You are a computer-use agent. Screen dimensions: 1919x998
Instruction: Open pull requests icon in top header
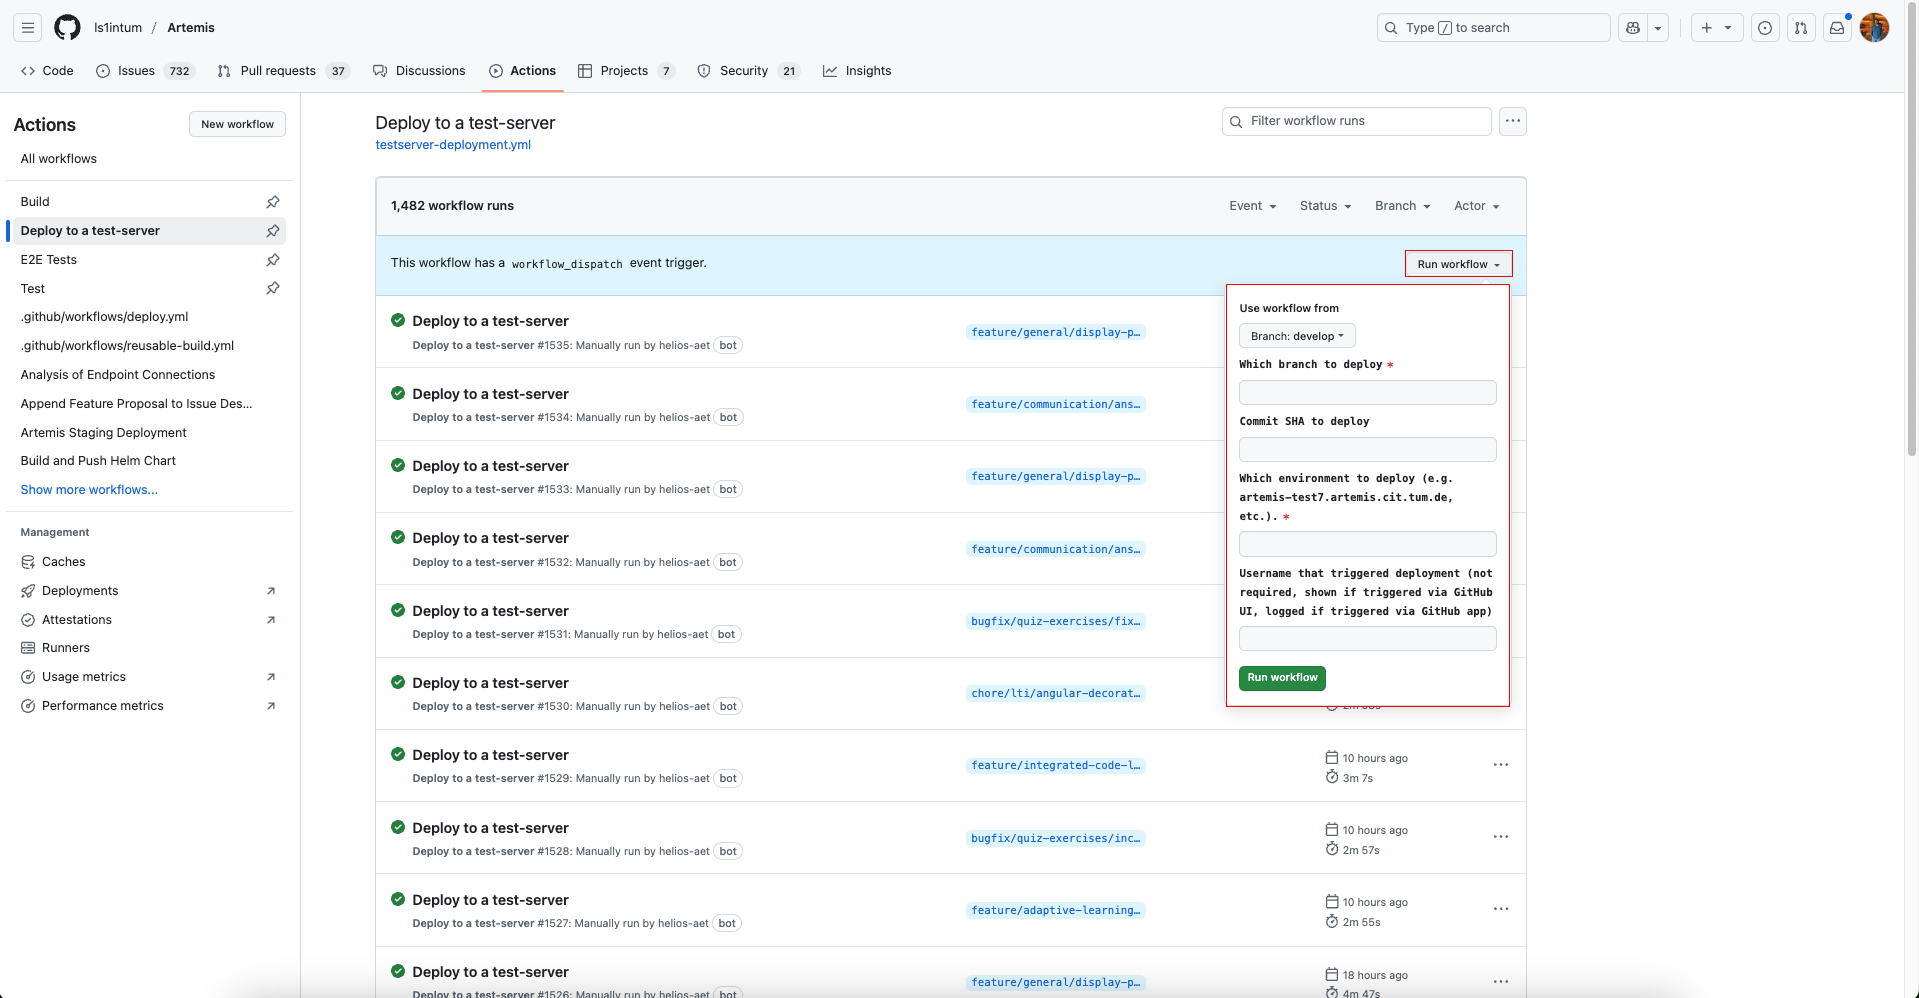pyautogui.click(x=1801, y=28)
